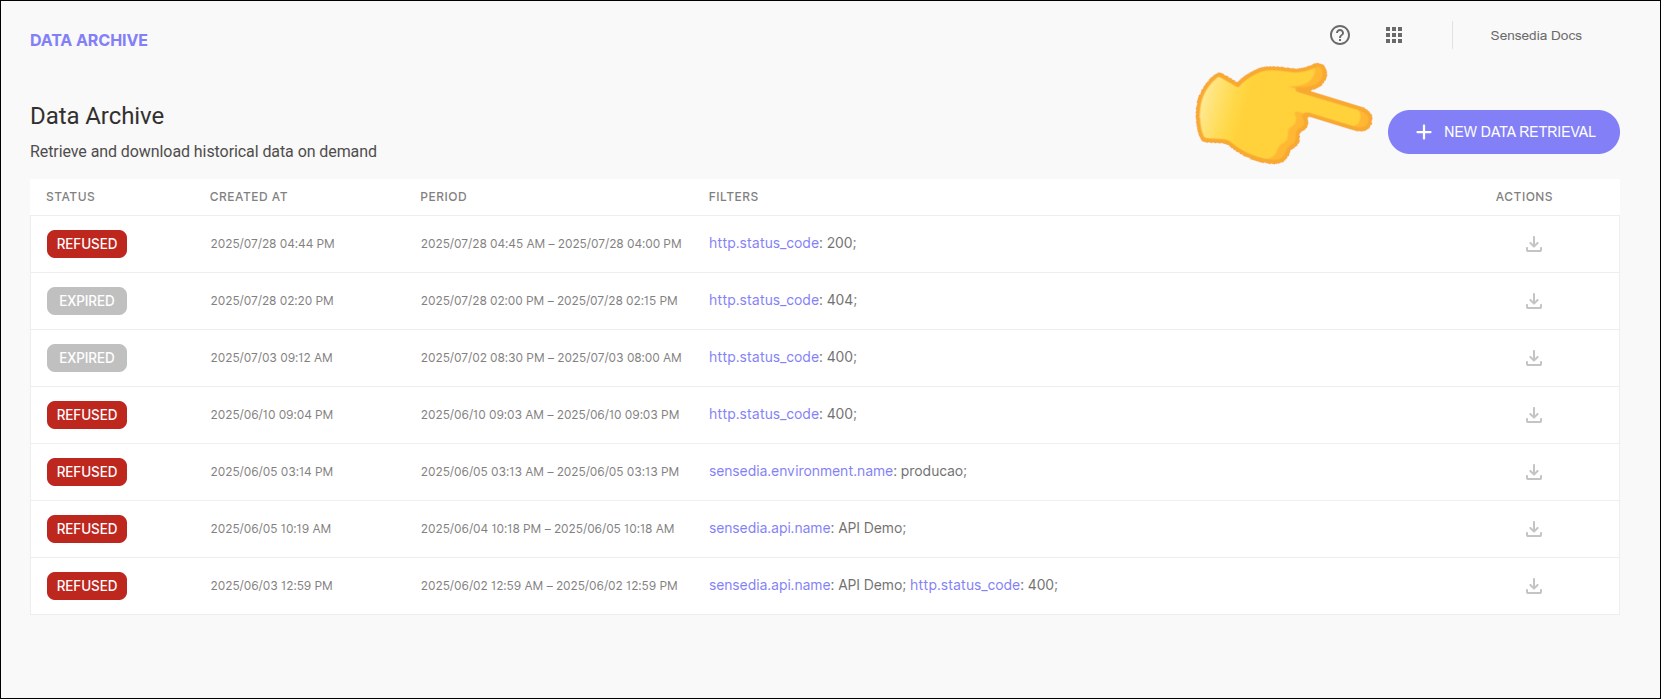Click the sensedia.environment.name filter link
The width and height of the screenshot is (1661, 699).
(x=801, y=471)
